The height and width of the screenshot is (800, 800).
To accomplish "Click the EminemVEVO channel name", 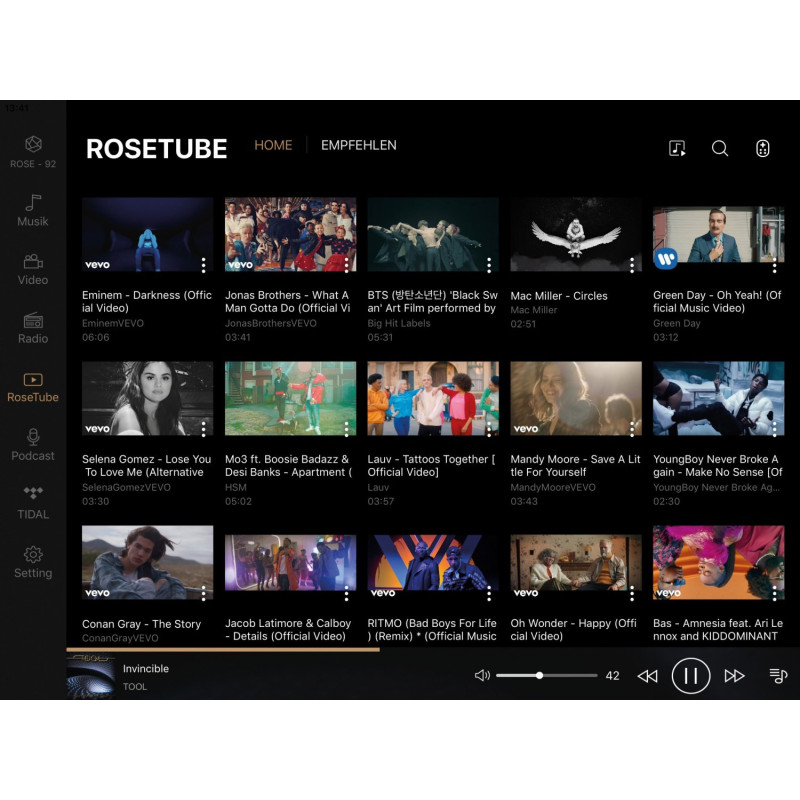I will pyautogui.click(x=113, y=323).
